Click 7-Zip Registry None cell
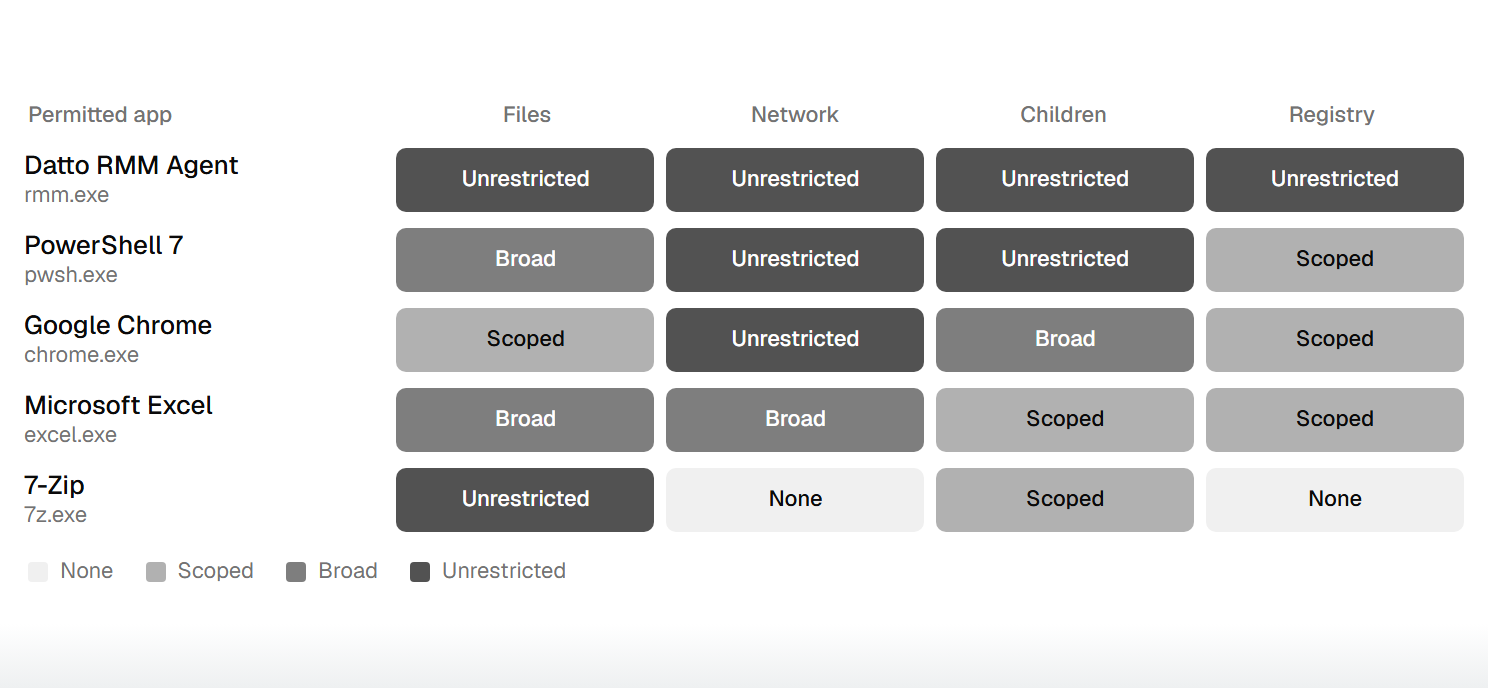Screen dimensions: 1488x688 pyautogui.click(x=1335, y=500)
